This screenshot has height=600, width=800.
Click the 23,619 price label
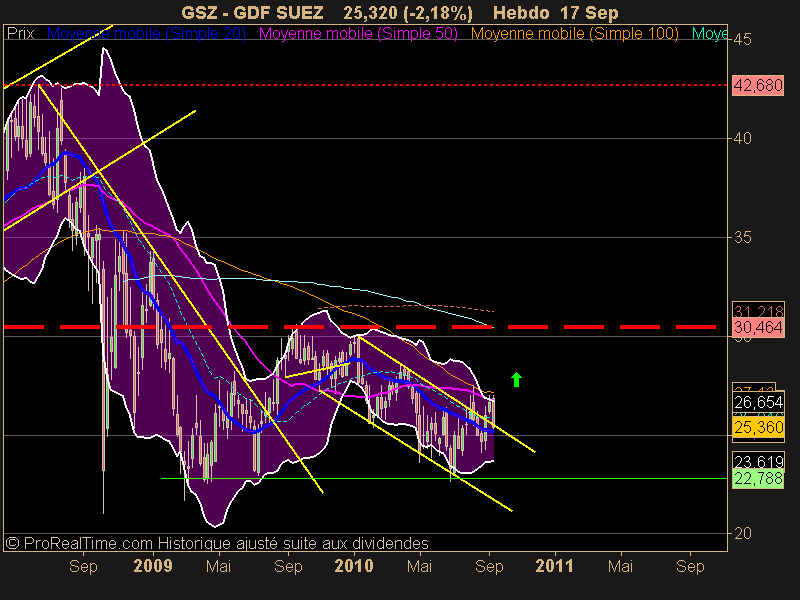(758, 461)
